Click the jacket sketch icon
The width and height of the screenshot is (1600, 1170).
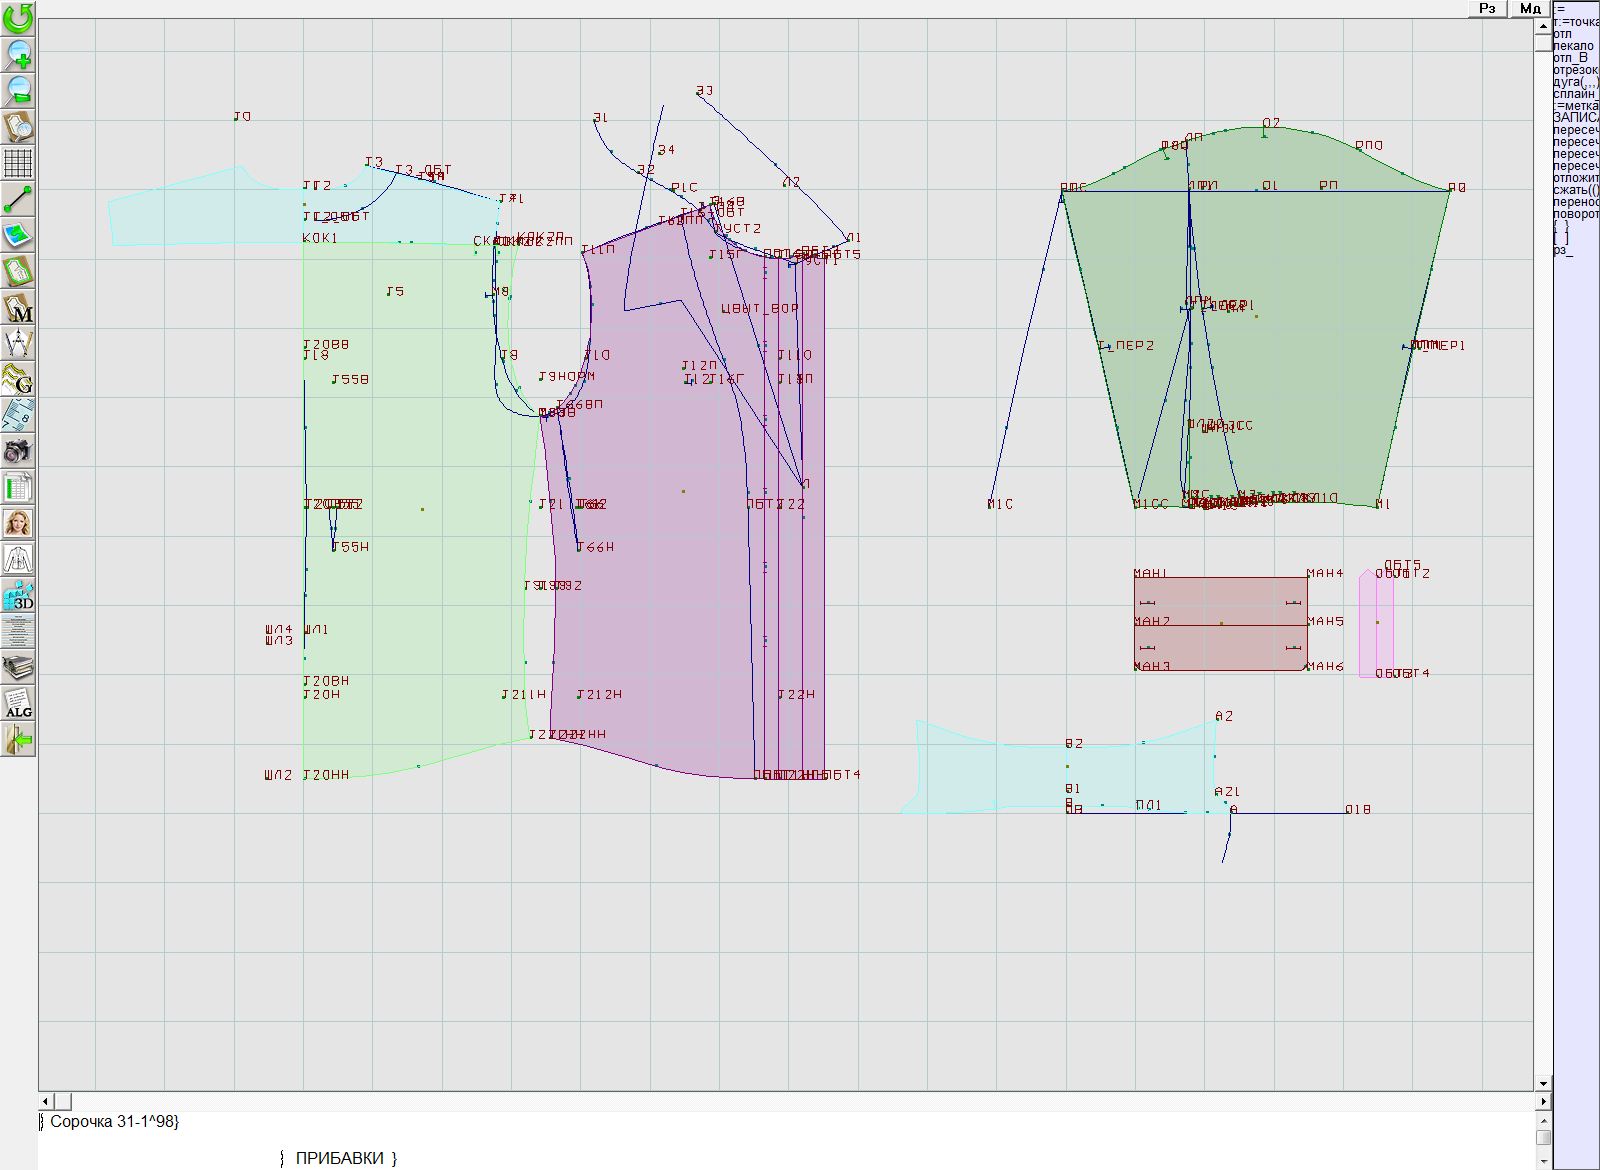pyautogui.click(x=18, y=559)
